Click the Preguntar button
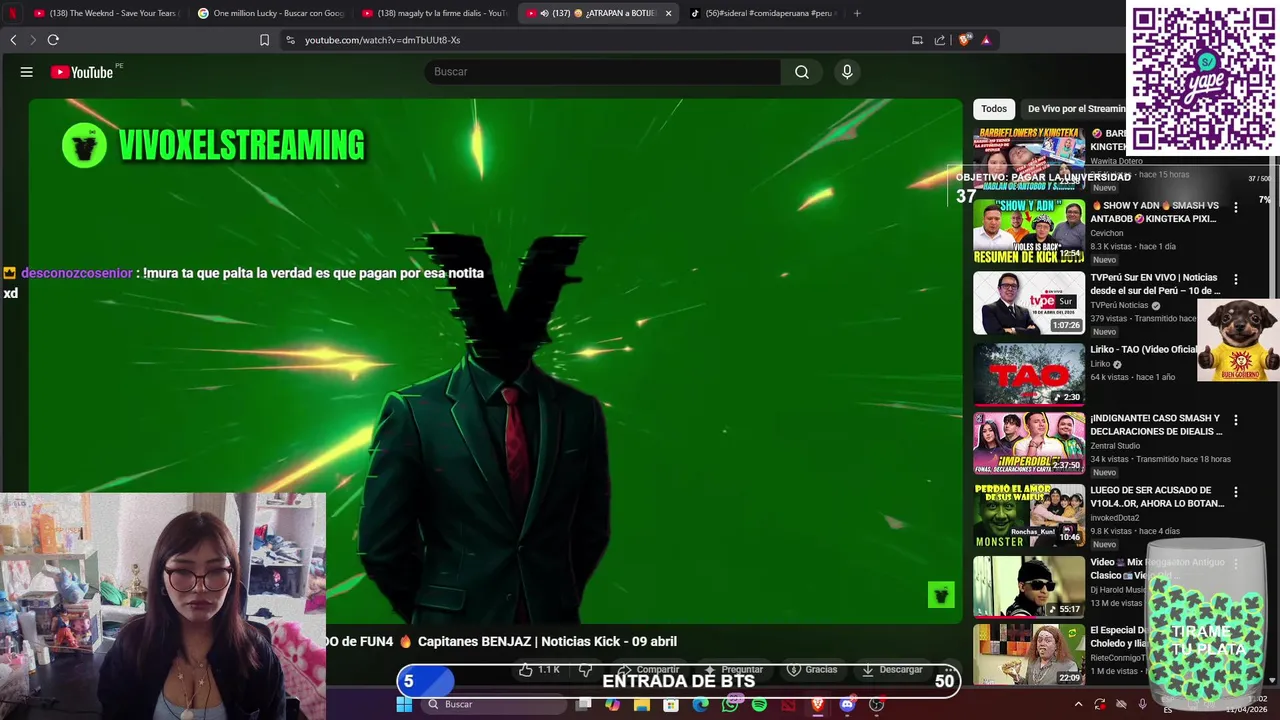The width and height of the screenshot is (1280, 720). click(735, 670)
